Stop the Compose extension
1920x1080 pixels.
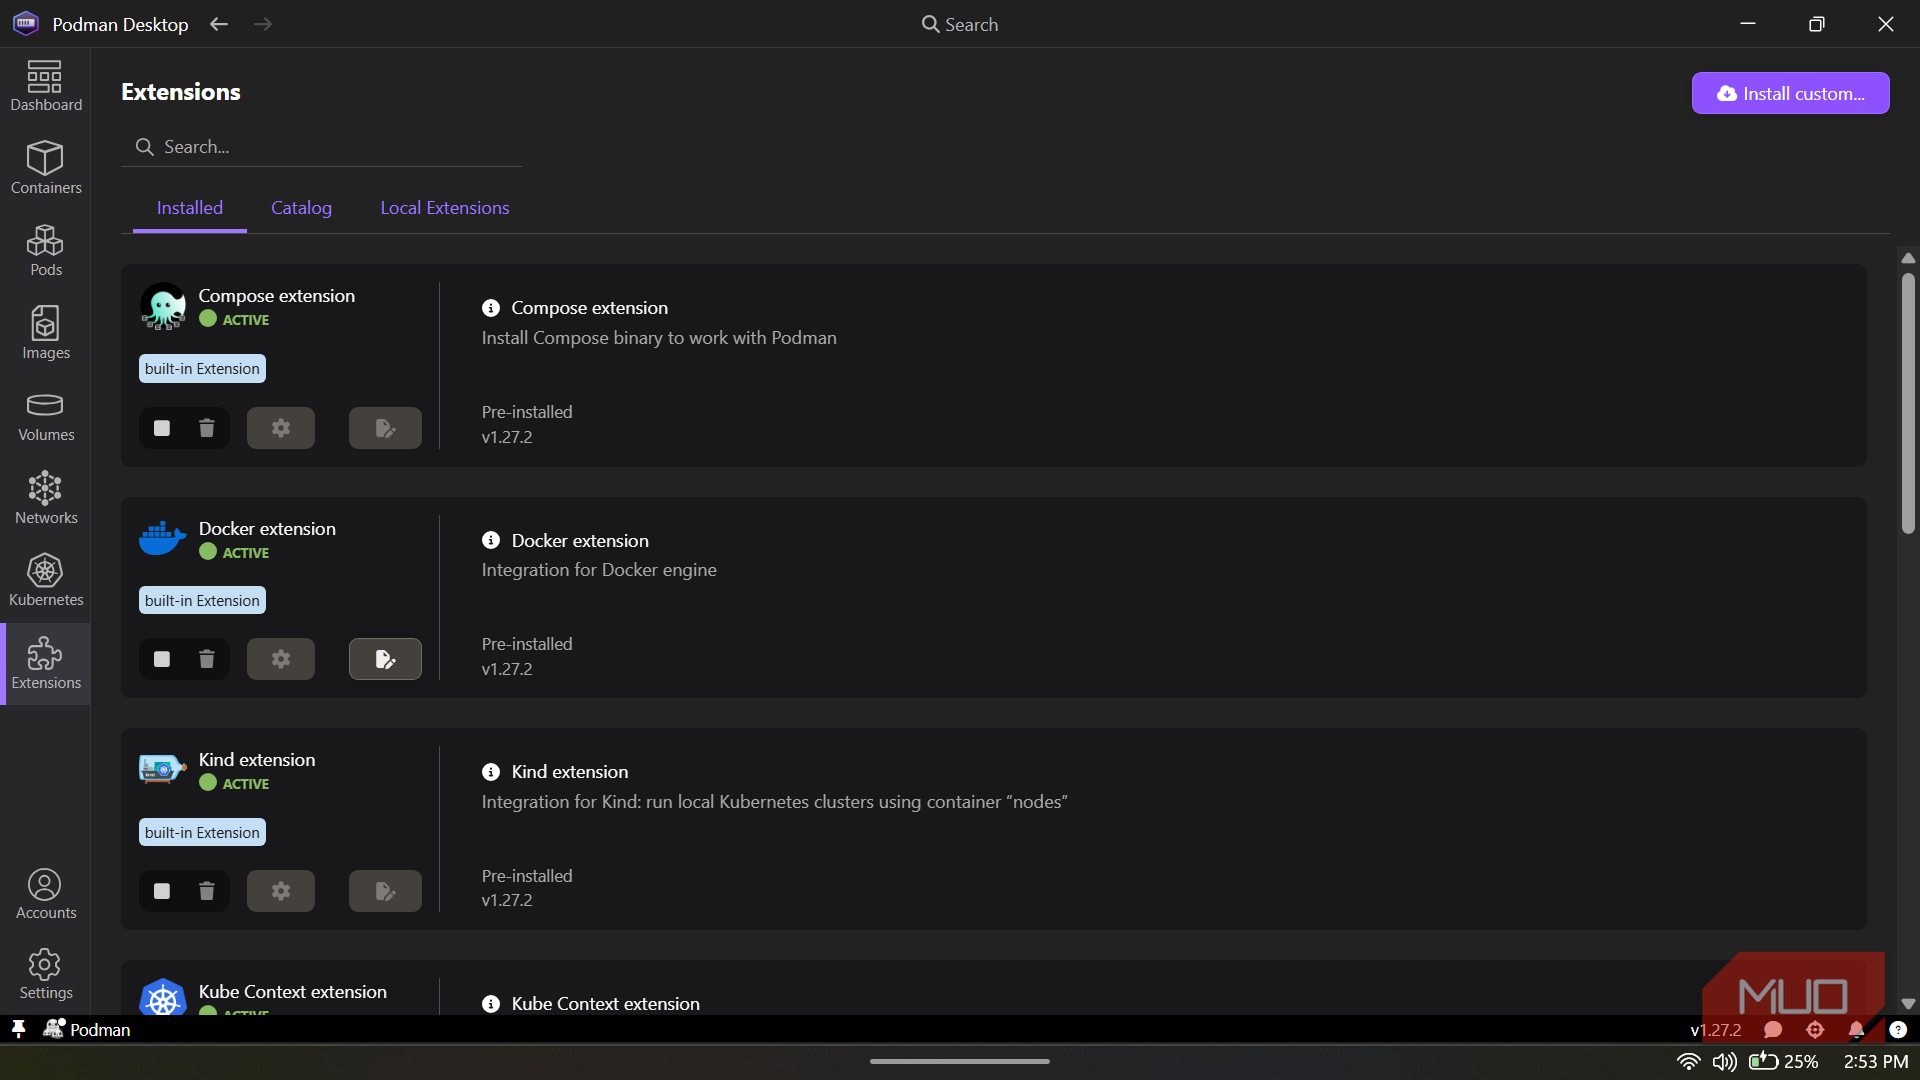(162, 428)
